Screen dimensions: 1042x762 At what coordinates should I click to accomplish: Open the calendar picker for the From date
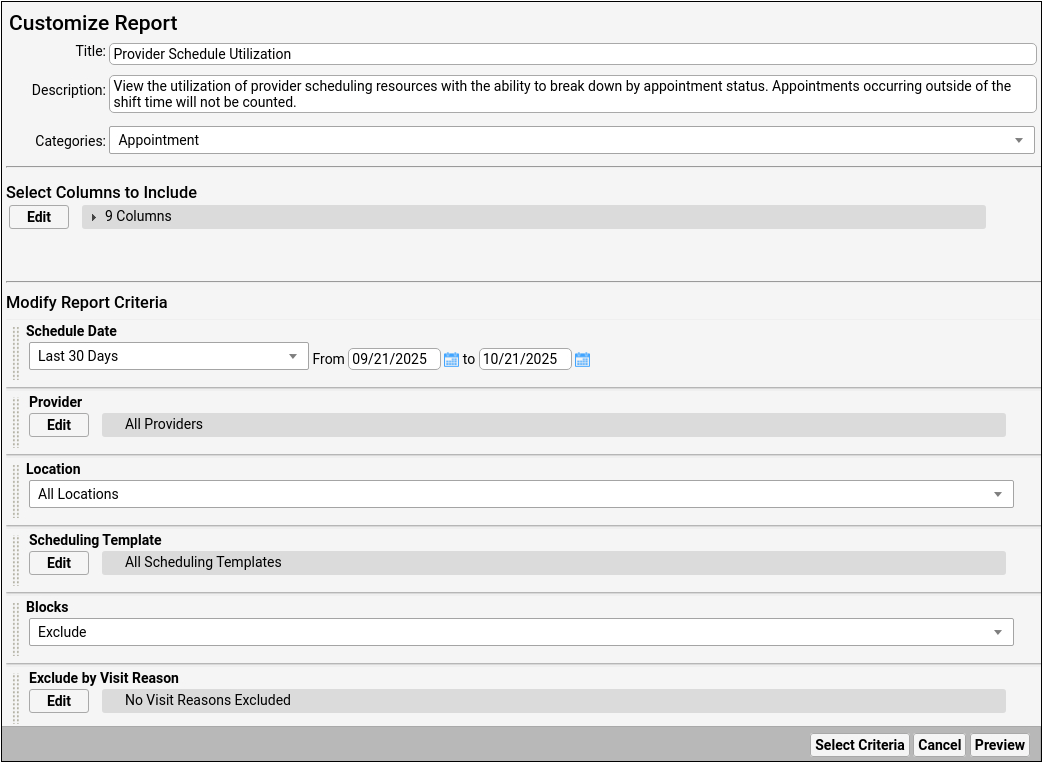coord(451,360)
